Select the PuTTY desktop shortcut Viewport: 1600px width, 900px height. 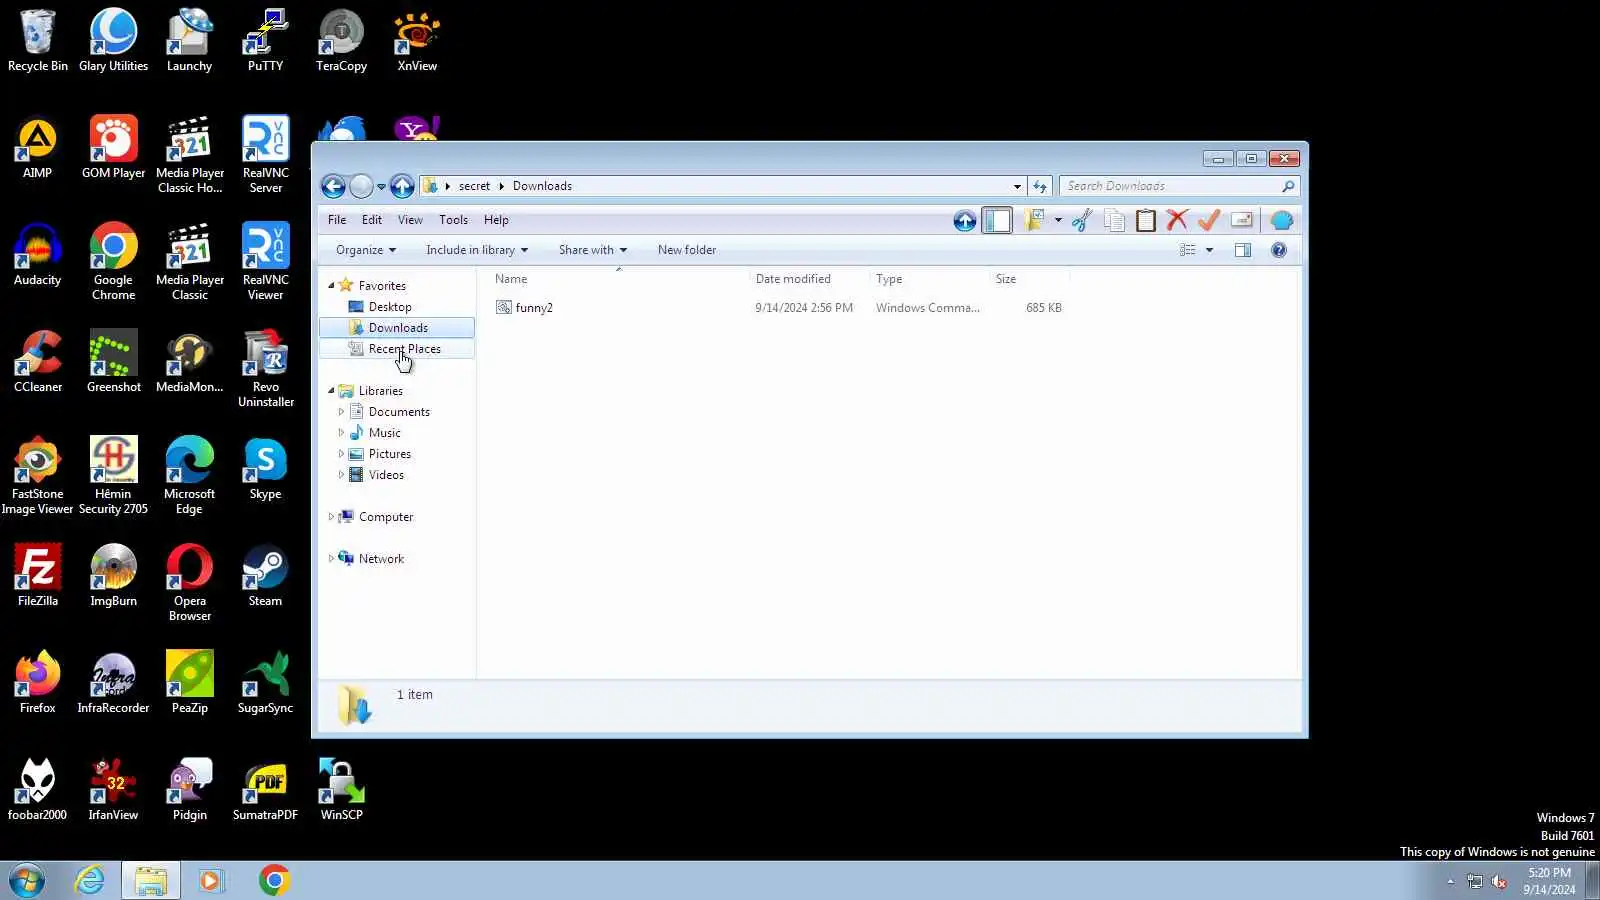(x=265, y=42)
